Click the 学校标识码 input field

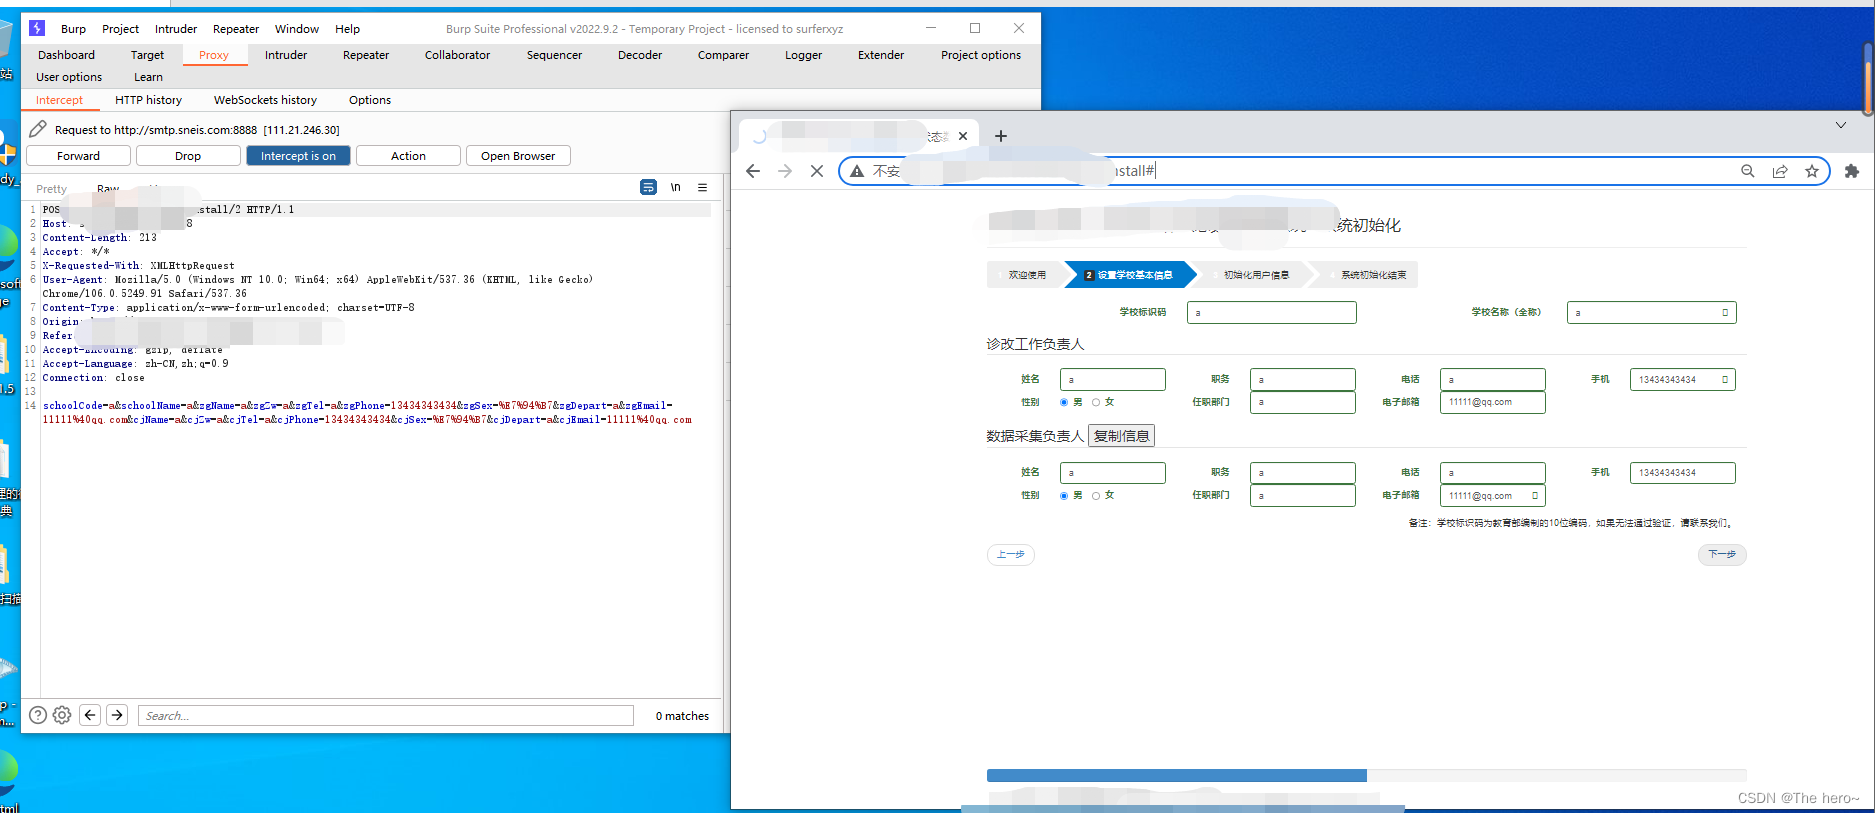[x=1271, y=313]
